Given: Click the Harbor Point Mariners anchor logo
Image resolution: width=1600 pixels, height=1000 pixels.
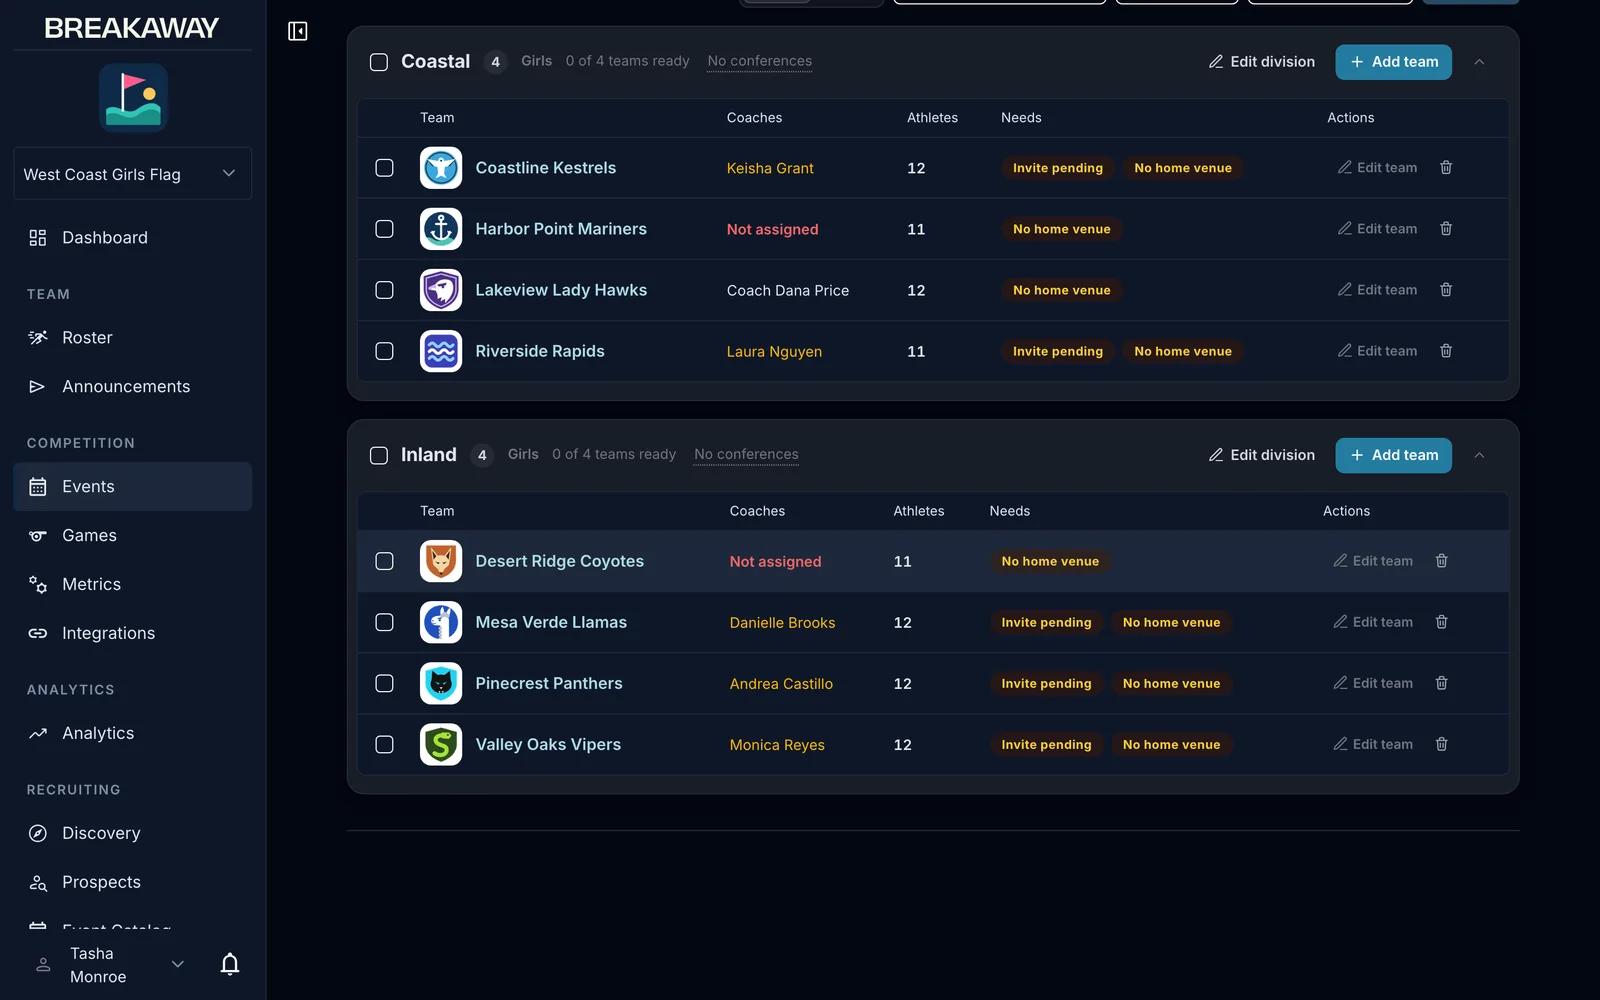Looking at the screenshot, I should click(441, 229).
